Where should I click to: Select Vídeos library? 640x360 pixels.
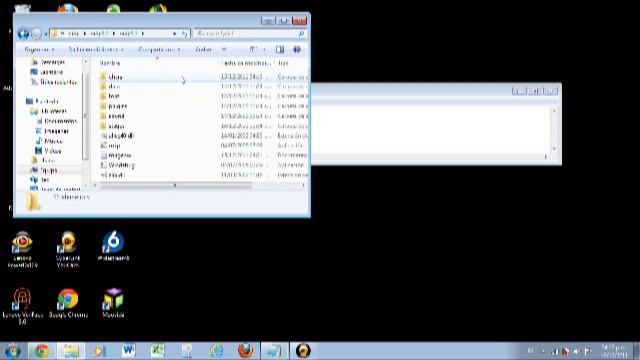click(x=48, y=151)
